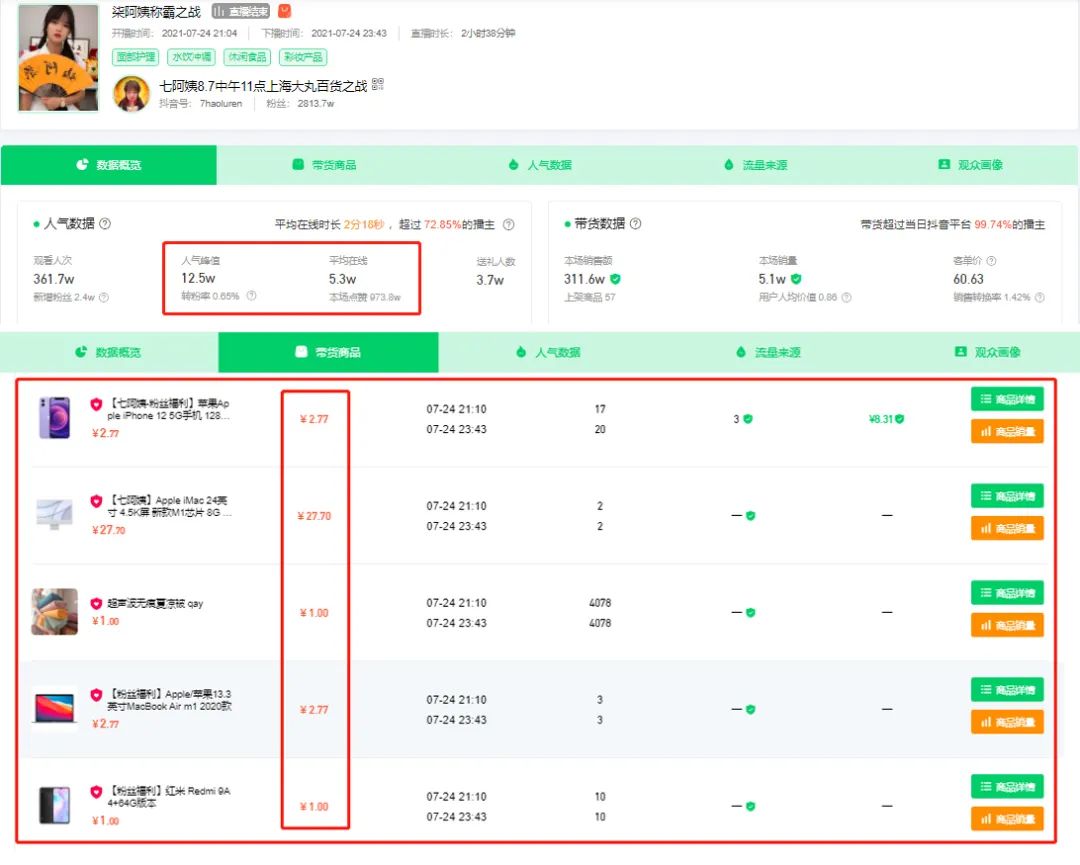This screenshot has height=865, width=1080.
Task: Click the green shield next to ¥8.31
Action: (900, 419)
